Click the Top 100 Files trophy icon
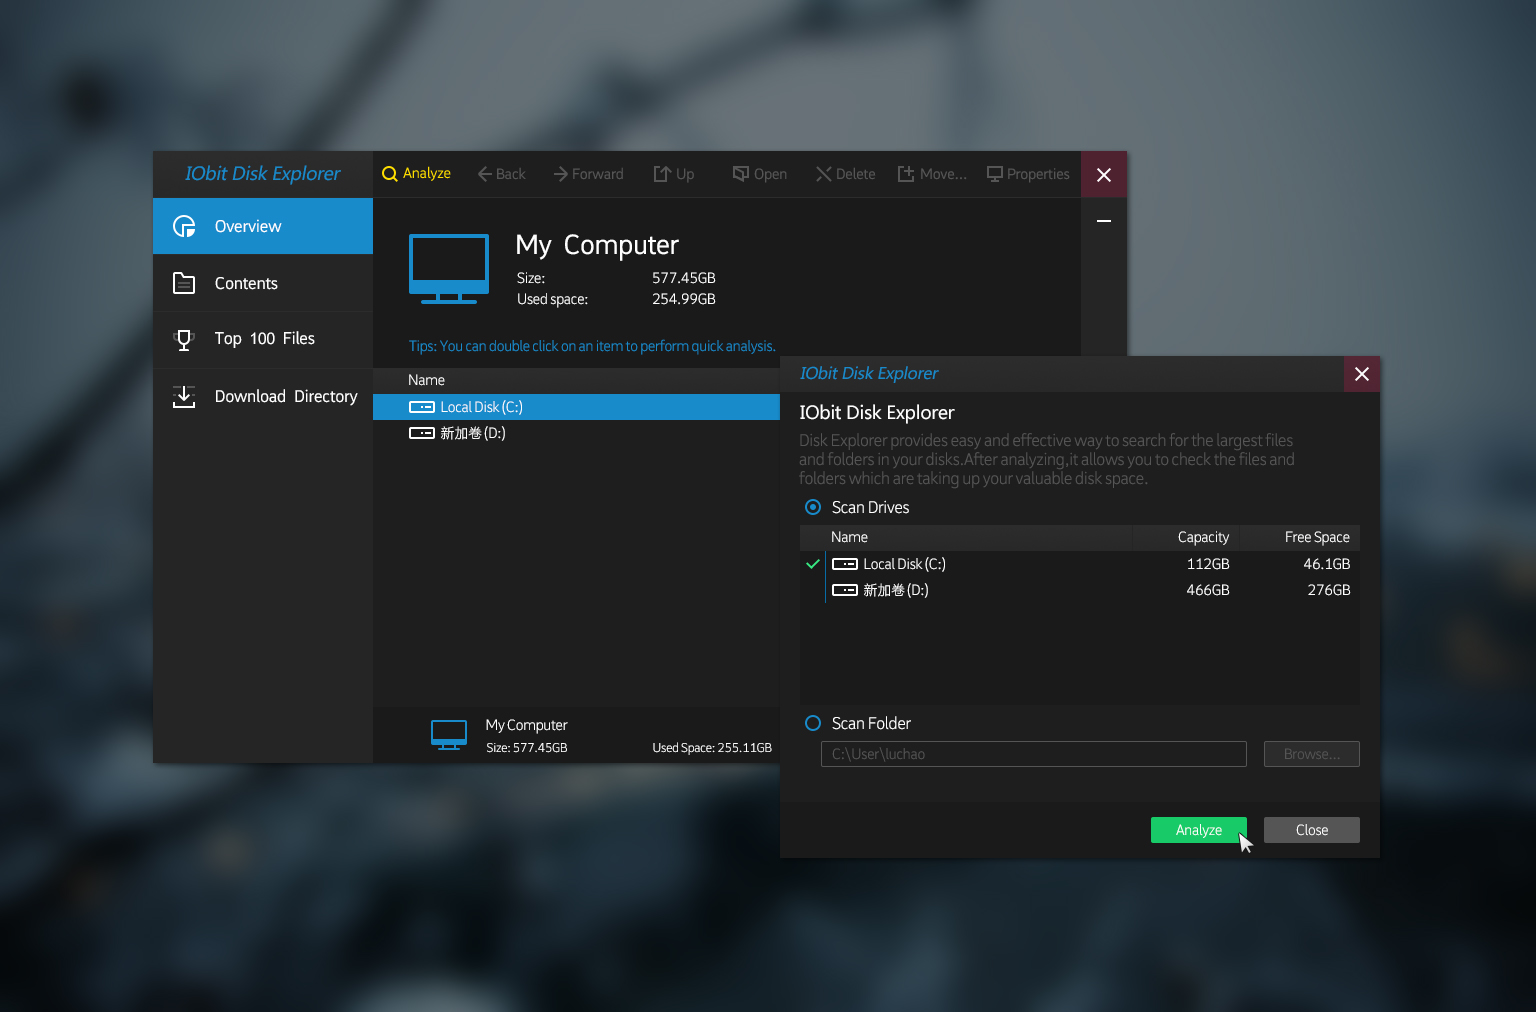 184,340
